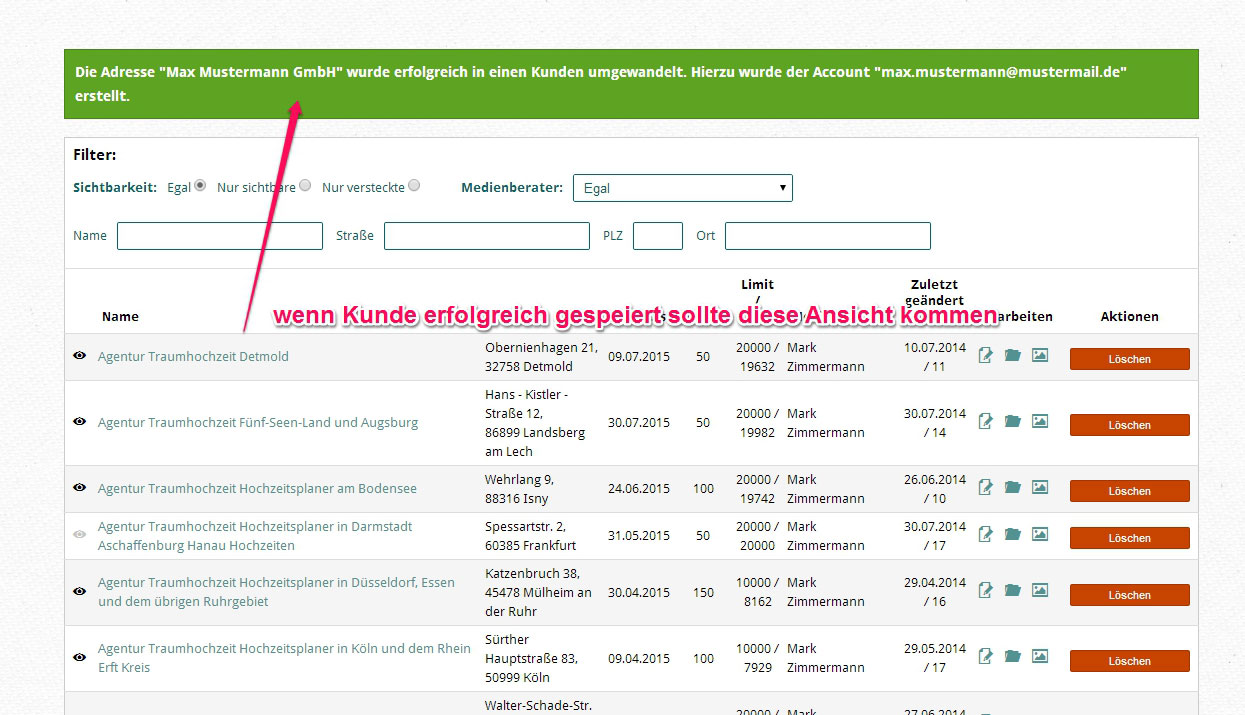Open folder icon for the Düsseldorf, Essen row

click(x=1012, y=591)
